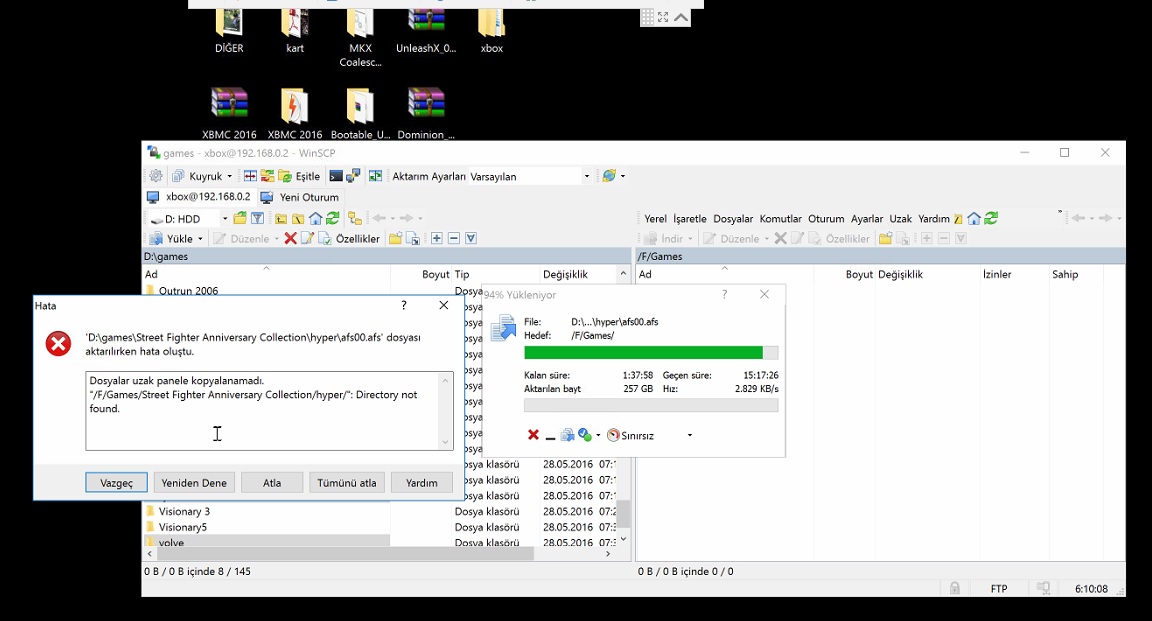Screen dimensions: 1152x621
Task: Open the Komutlar menu
Action: 781,218
